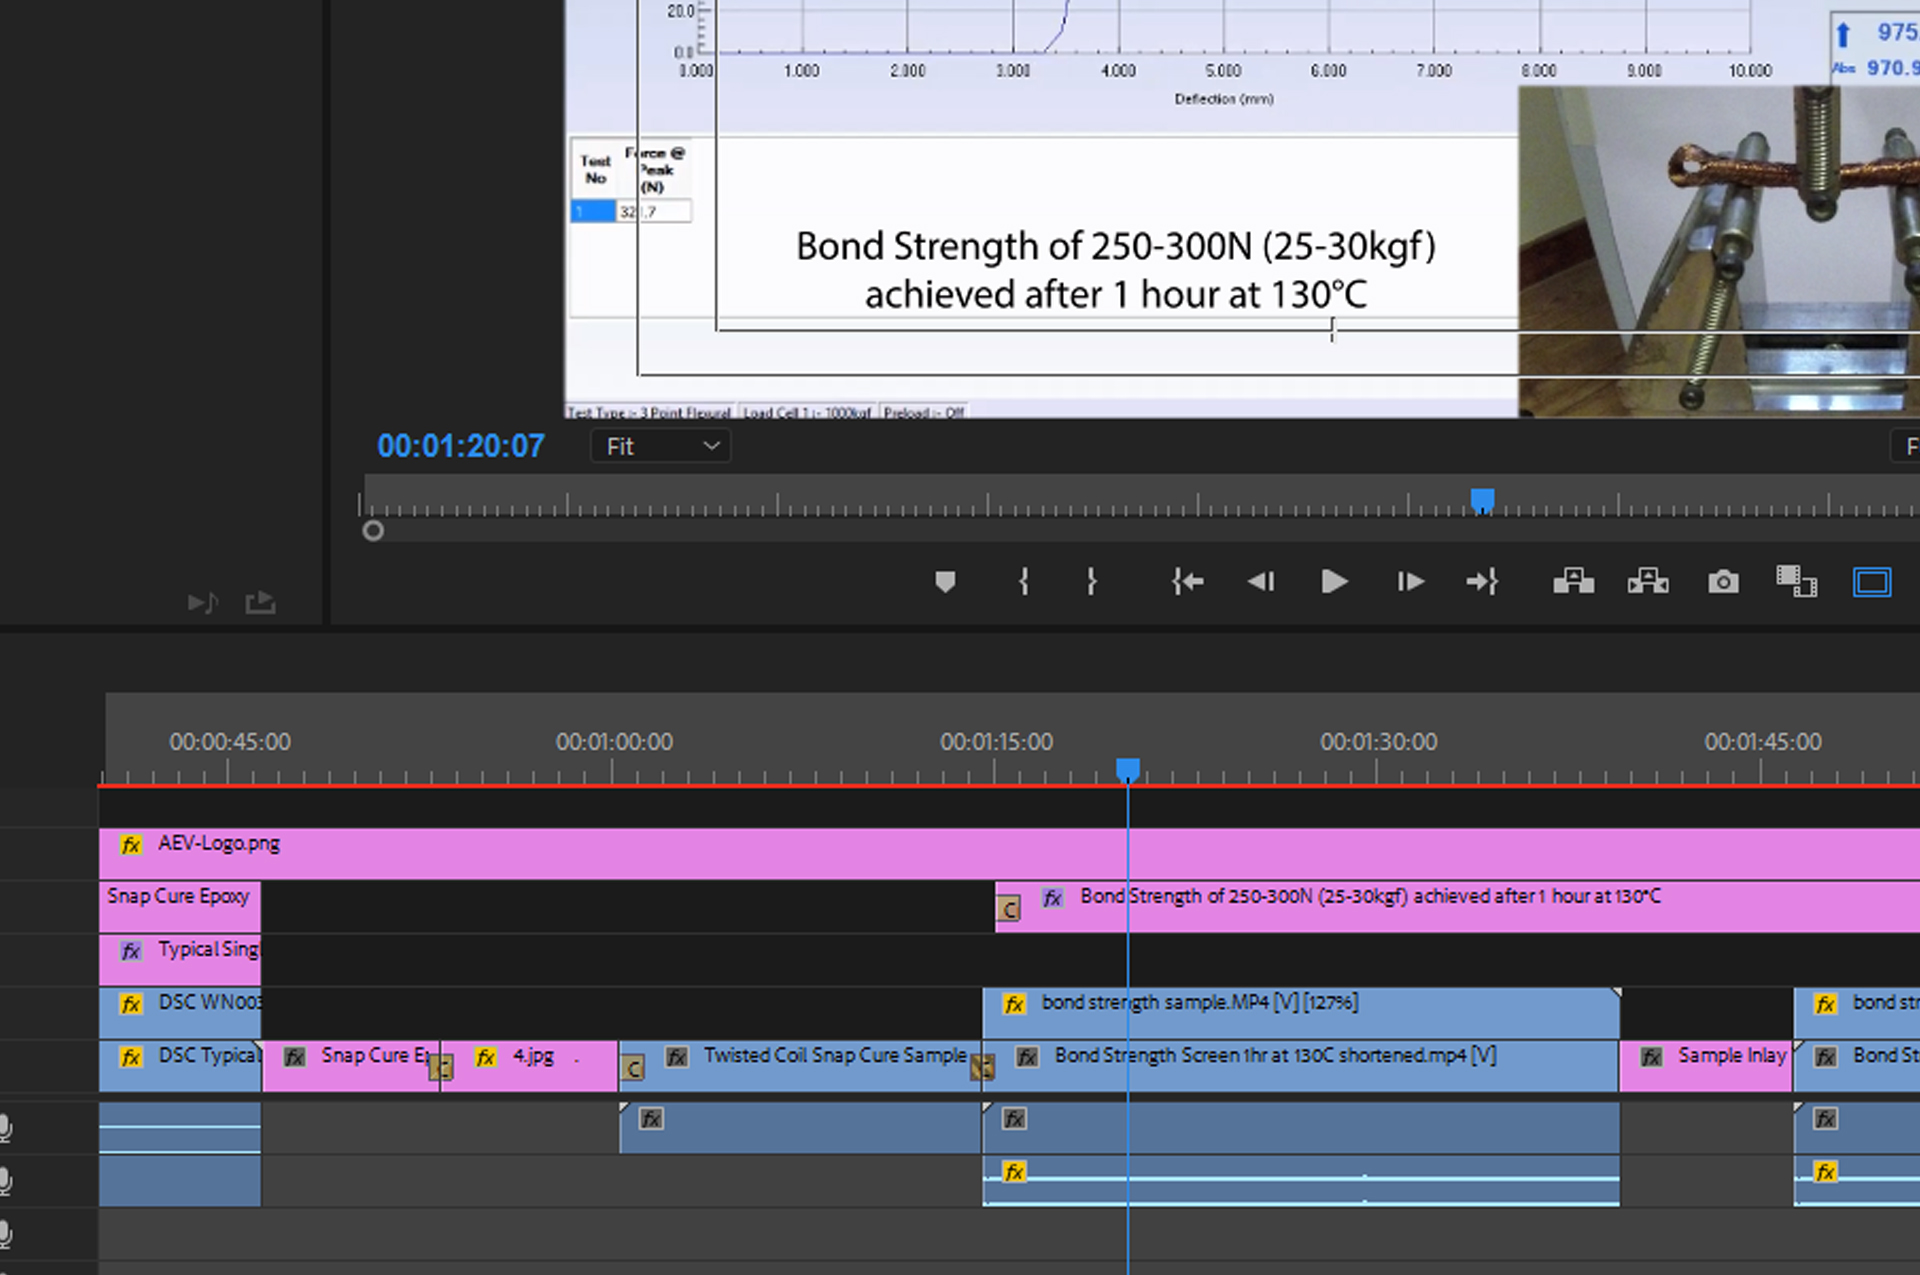Toggle the Comparison View icon
Screen dimensions: 1920x1275
1796,582
